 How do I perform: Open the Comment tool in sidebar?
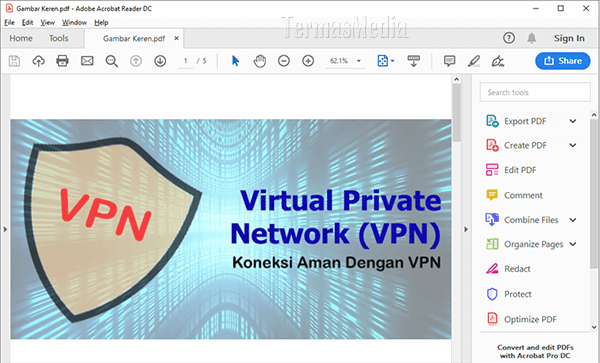point(523,195)
